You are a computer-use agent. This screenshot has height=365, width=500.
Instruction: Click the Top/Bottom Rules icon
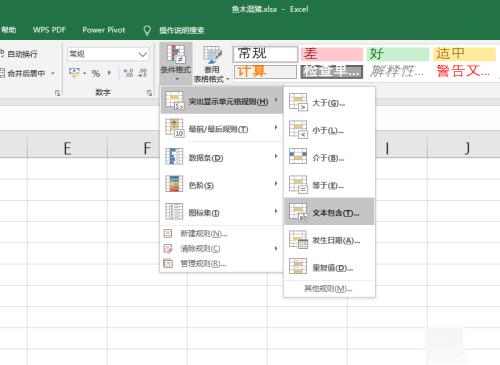[175, 128]
